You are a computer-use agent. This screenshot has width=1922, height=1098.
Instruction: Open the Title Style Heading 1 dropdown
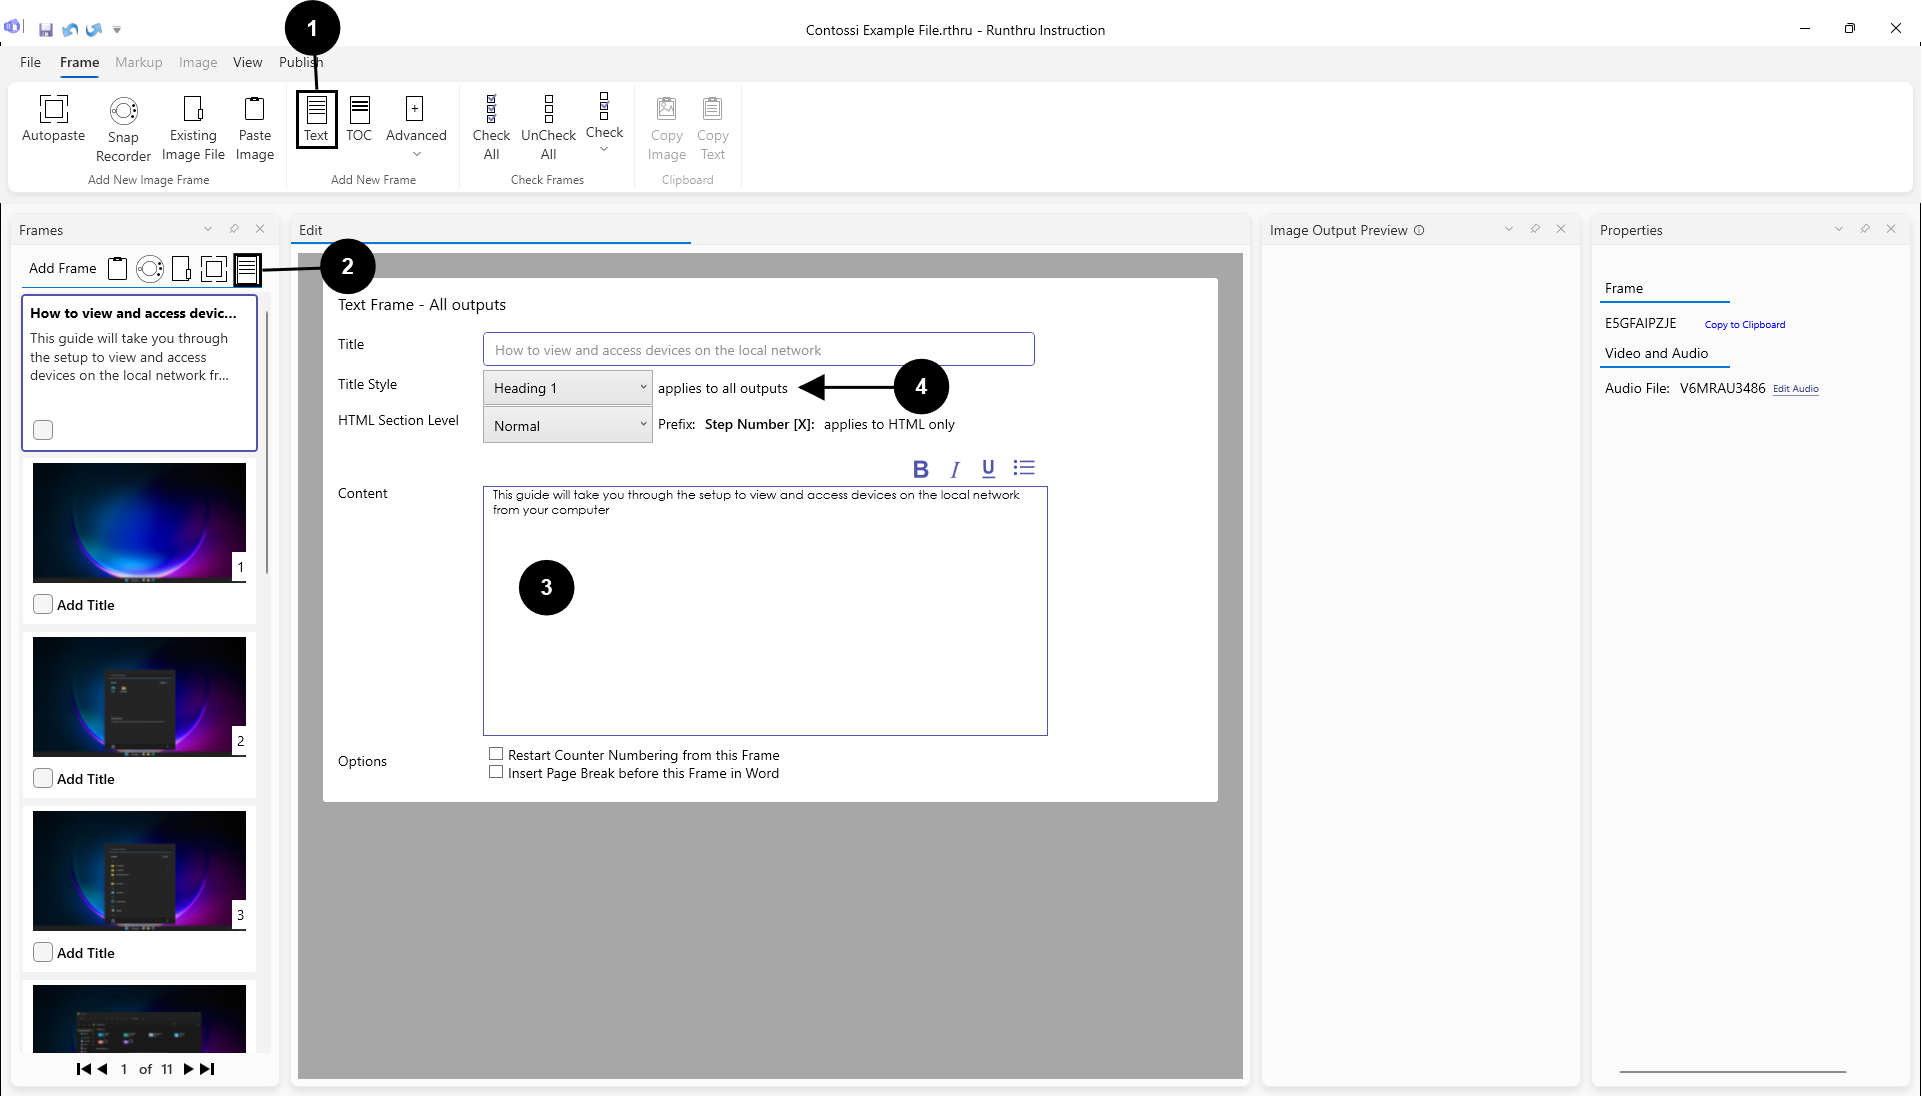[567, 388]
